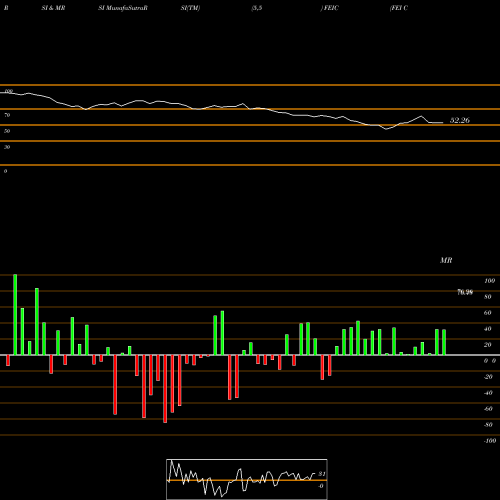Select the longest red histogram bar
Image resolution: width=500 pixels, height=500 pixels.
click(165, 389)
